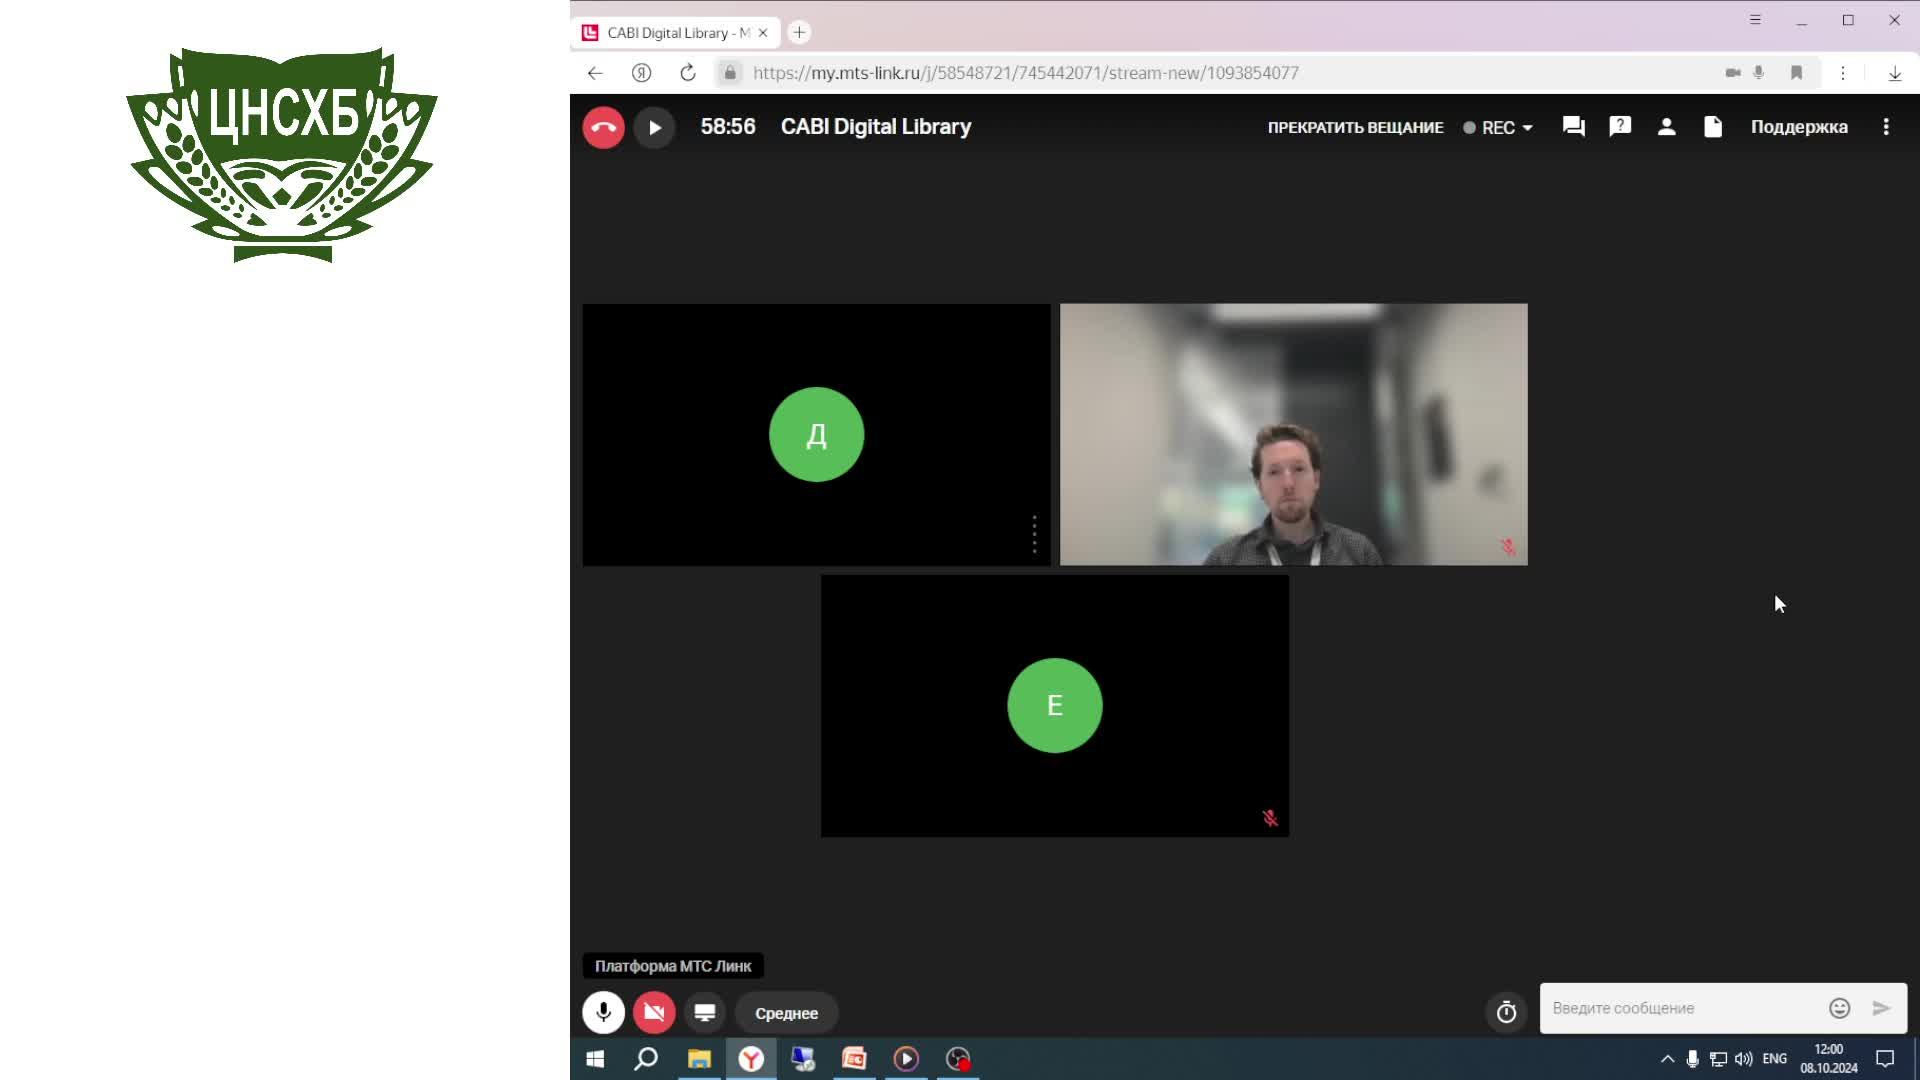Mute your microphone
Viewport: 1920px width, 1080px height.
pyautogui.click(x=603, y=1012)
